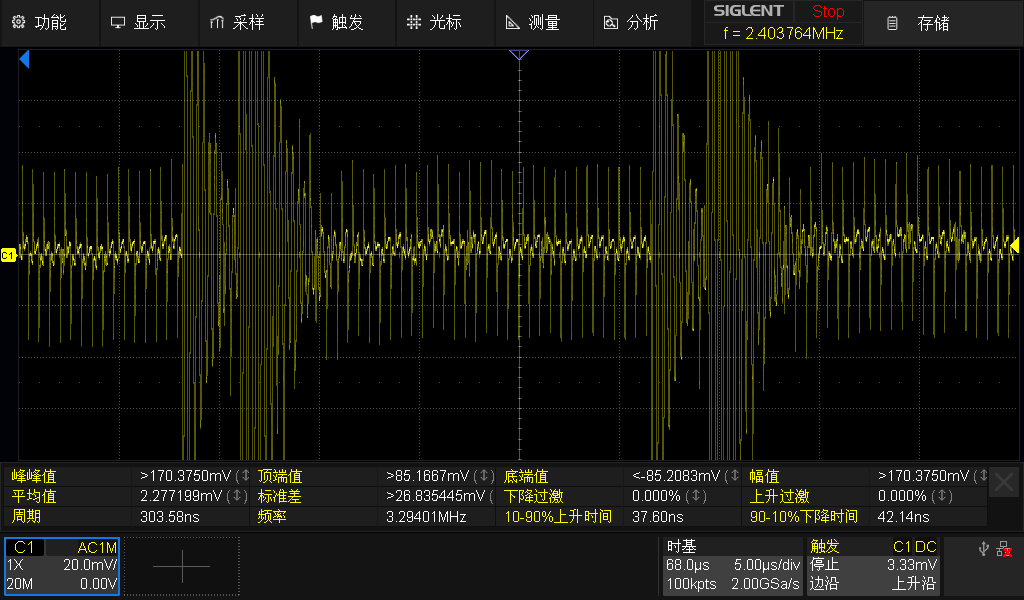Click the 5.00μs/div timebase value

[767, 565]
